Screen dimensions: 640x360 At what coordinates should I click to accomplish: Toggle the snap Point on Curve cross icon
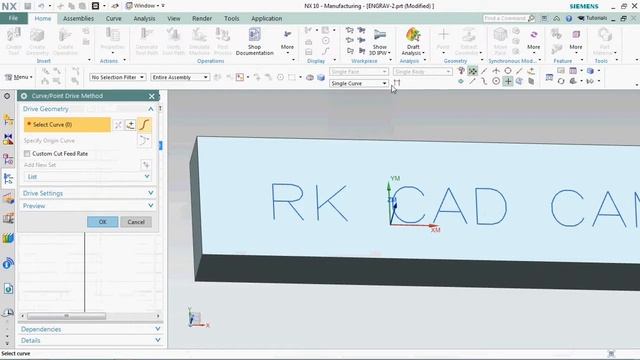point(508,81)
